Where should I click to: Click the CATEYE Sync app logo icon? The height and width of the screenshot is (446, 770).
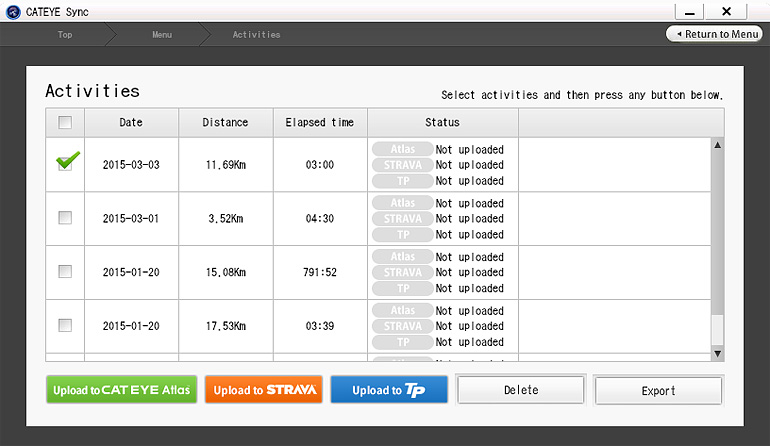[13, 11]
